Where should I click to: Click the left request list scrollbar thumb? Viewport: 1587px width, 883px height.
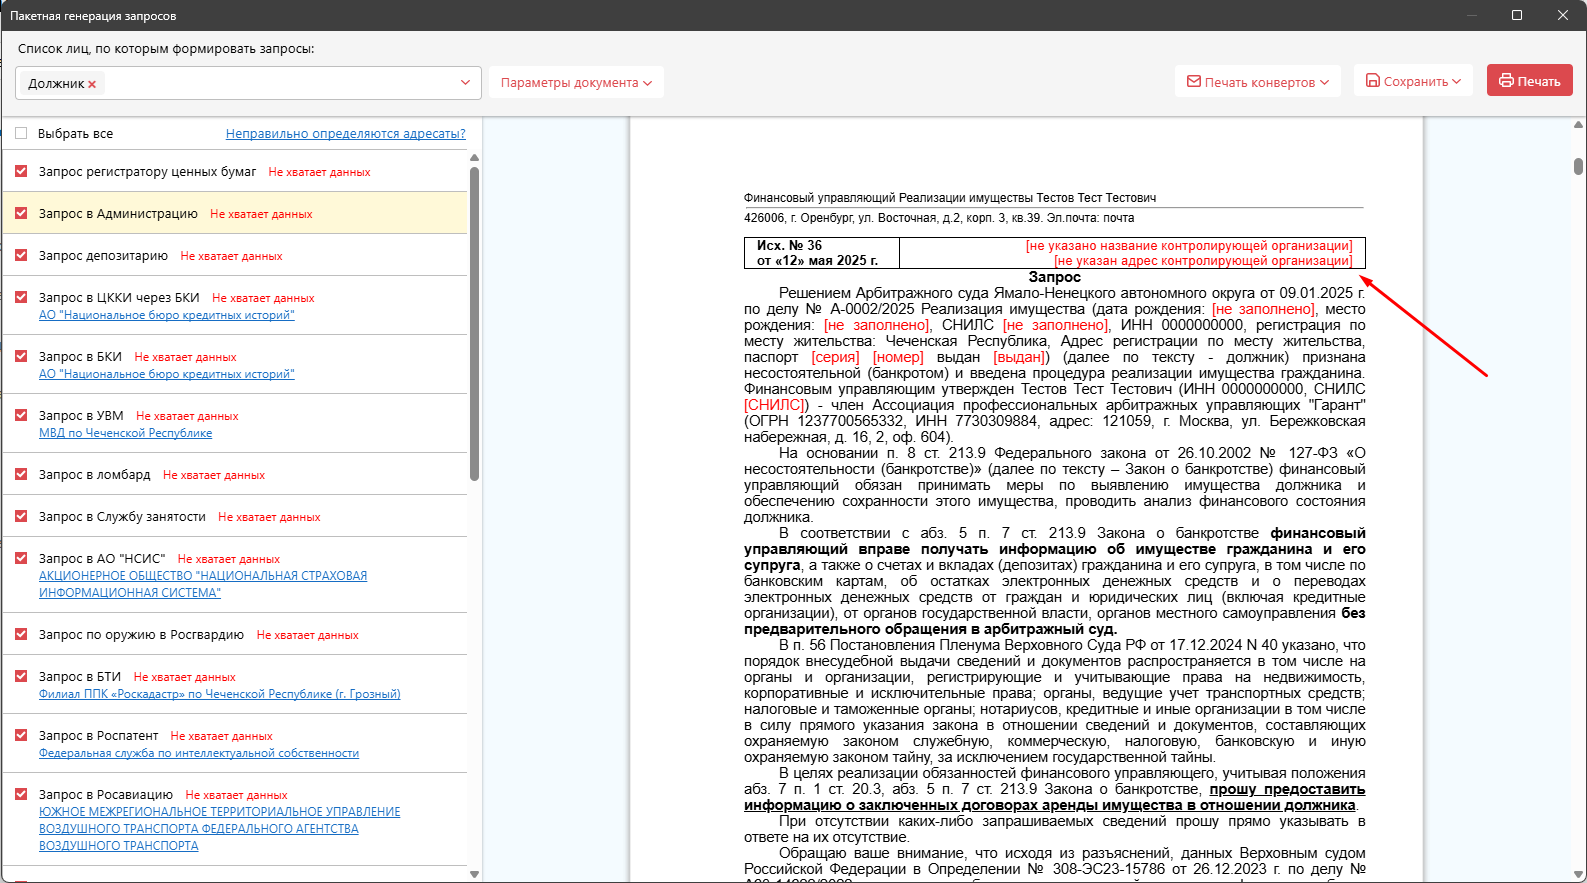pyautogui.click(x=474, y=323)
